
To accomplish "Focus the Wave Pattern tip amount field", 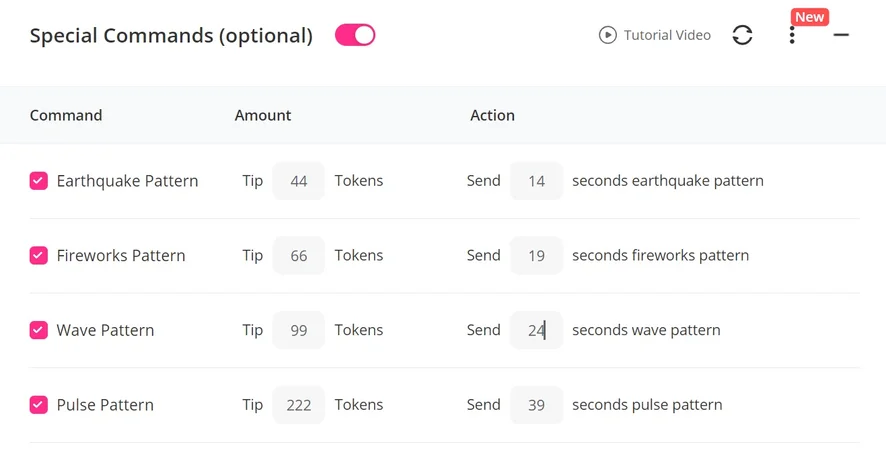I will [x=298, y=330].
